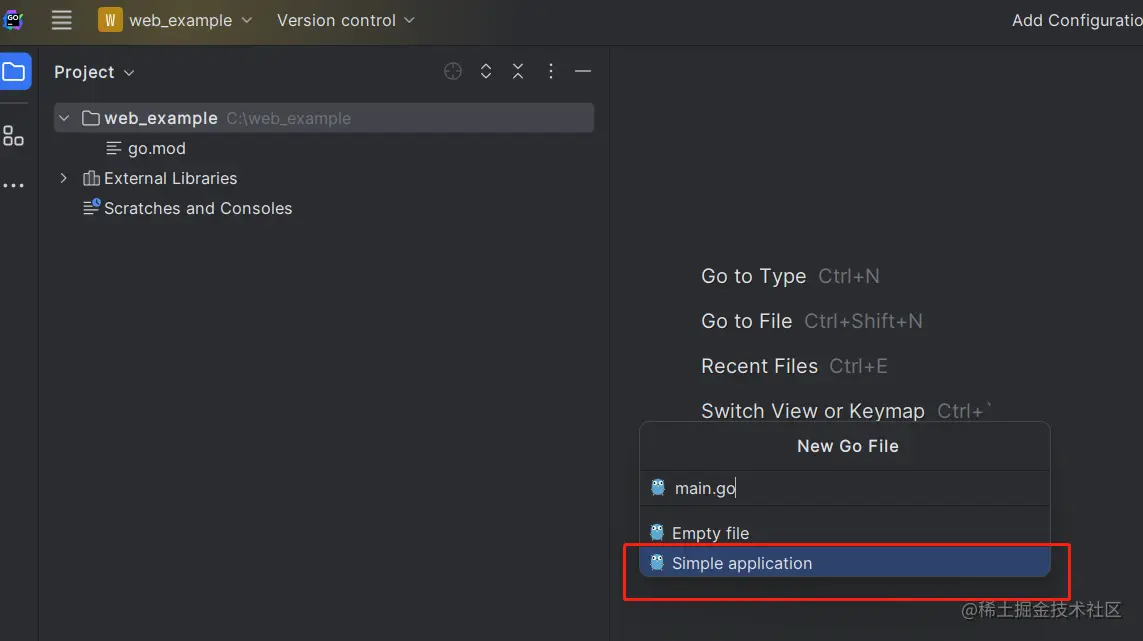The width and height of the screenshot is (1143, 641).
Task: Click Collapse All icon in Project panel
Action: point(518,72)
